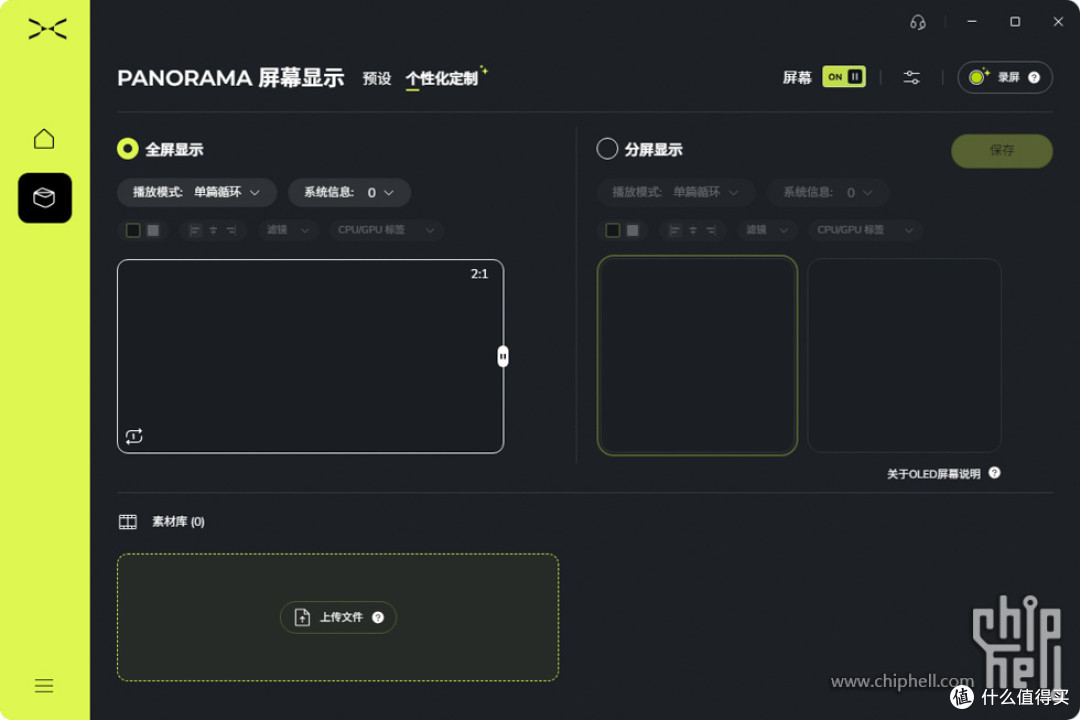The height and width of the screenshot is (720, 1080).
Task: Align right in 全屏显示 toolbar
Action: tap(231, 230)
